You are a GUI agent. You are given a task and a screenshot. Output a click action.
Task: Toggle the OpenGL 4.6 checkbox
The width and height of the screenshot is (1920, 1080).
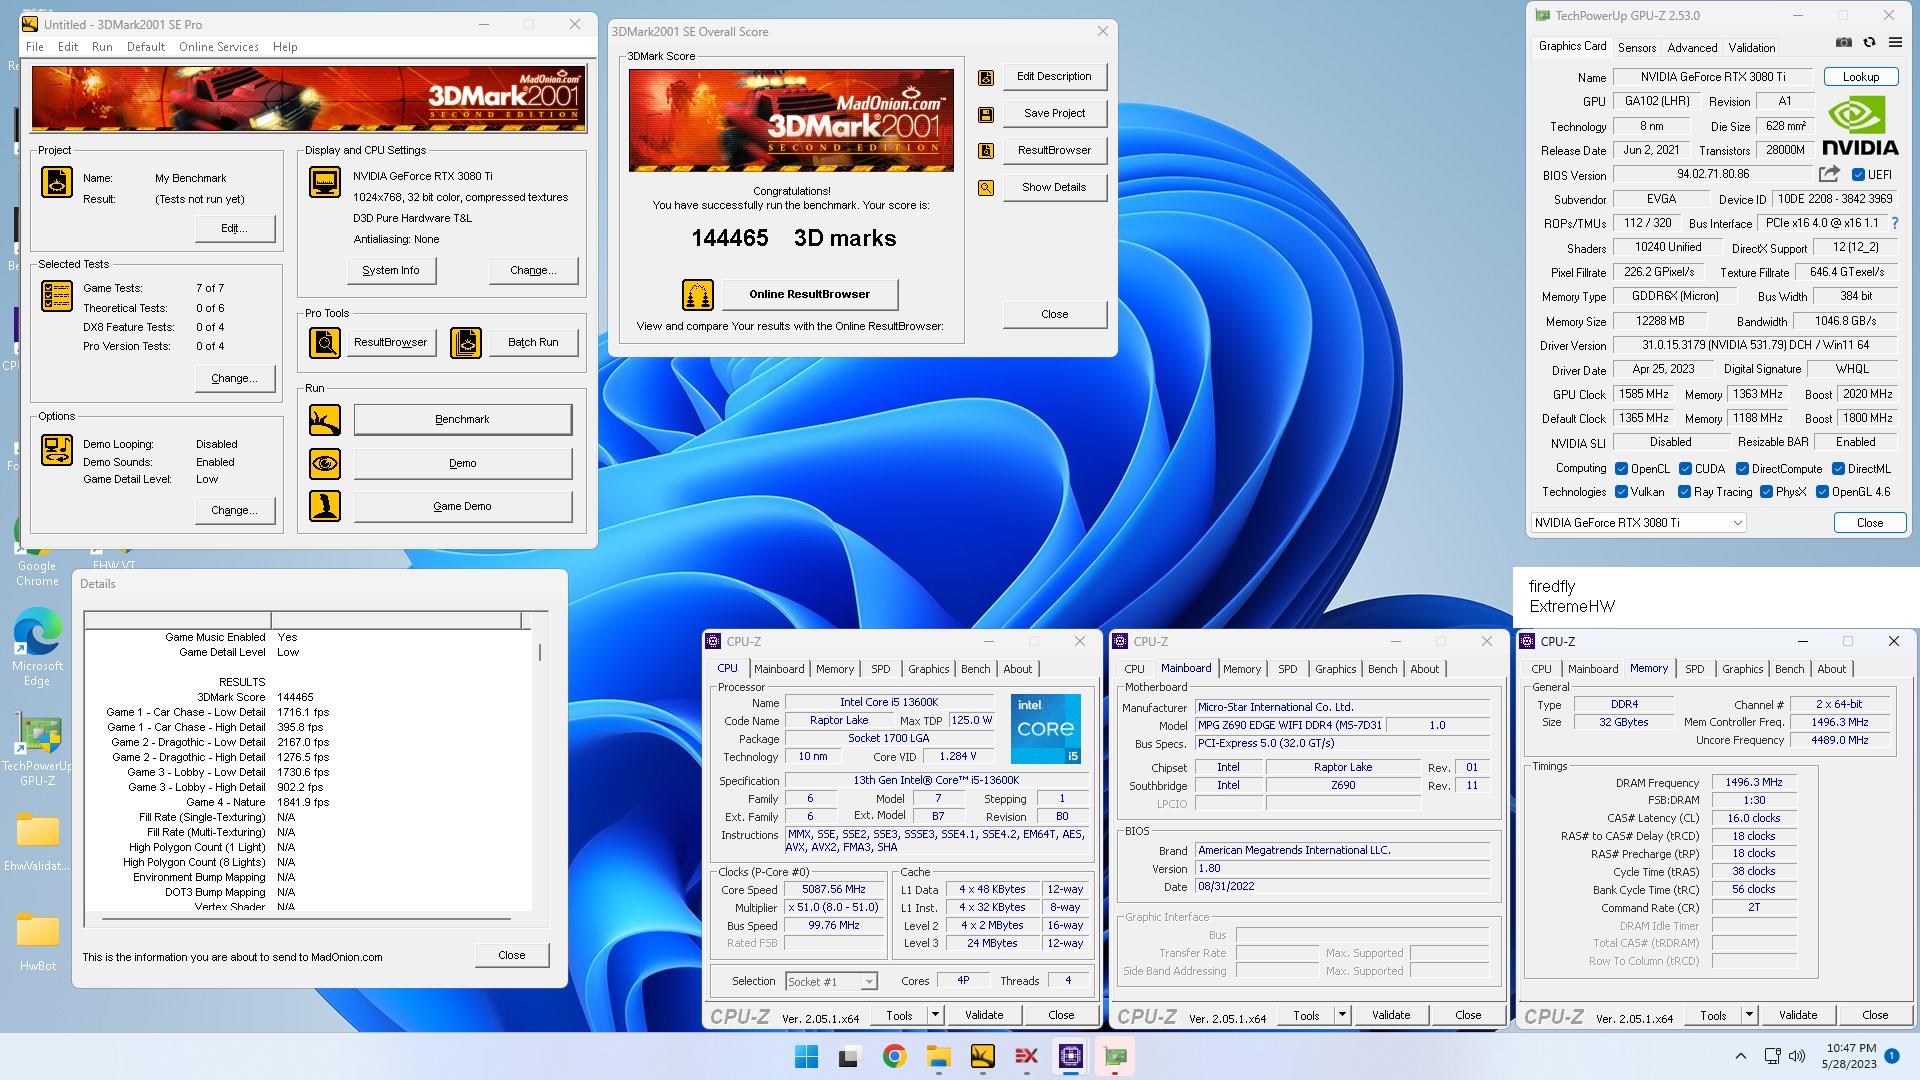coord(1822,492)
